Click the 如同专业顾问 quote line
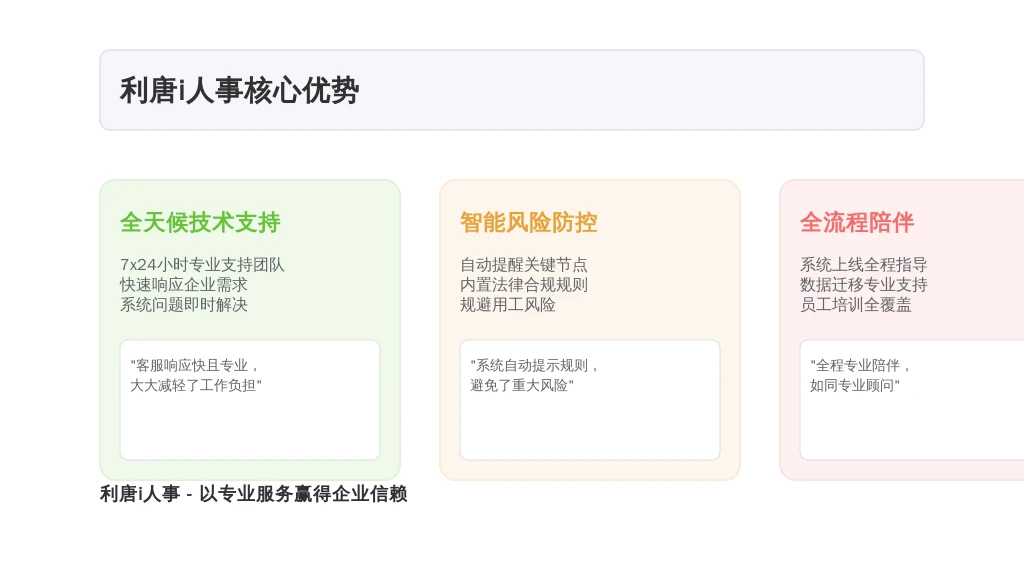The height and width of the screenshot is (576, 1024). (855, 385)
